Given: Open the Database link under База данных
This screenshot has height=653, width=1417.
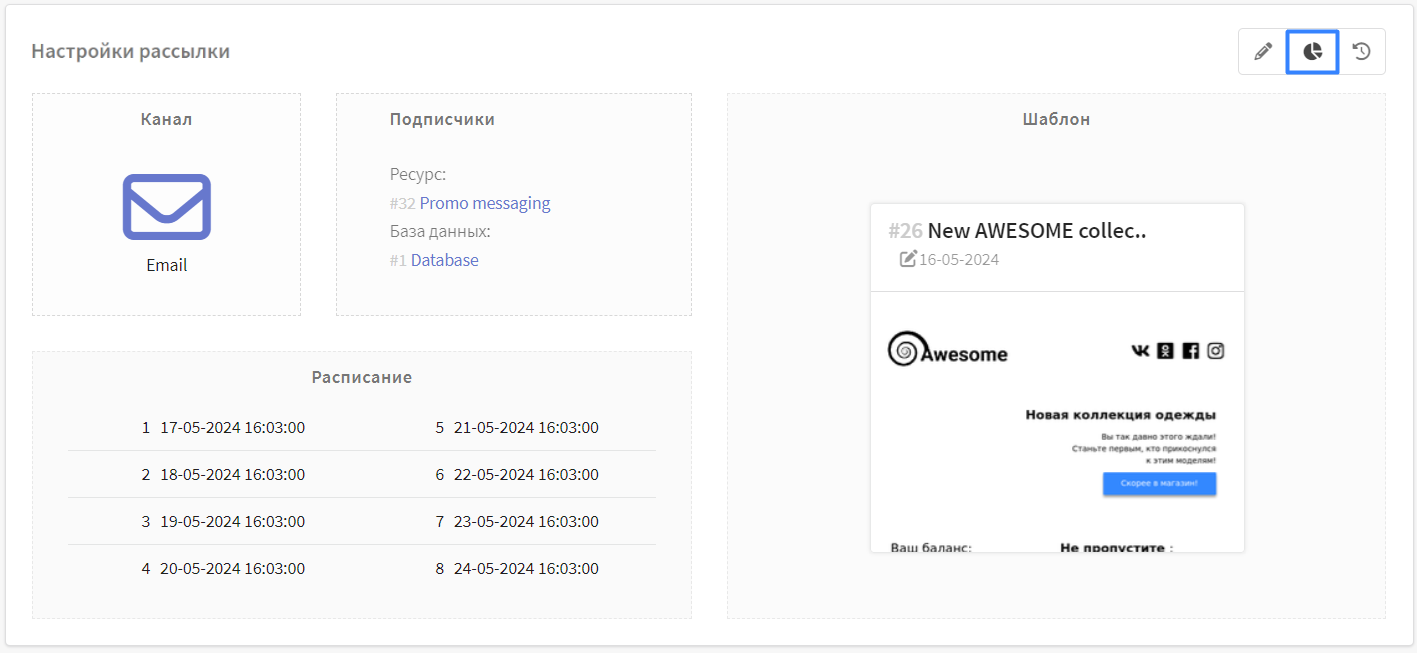Looking at the screenshot, I should [x=444, y=260].
